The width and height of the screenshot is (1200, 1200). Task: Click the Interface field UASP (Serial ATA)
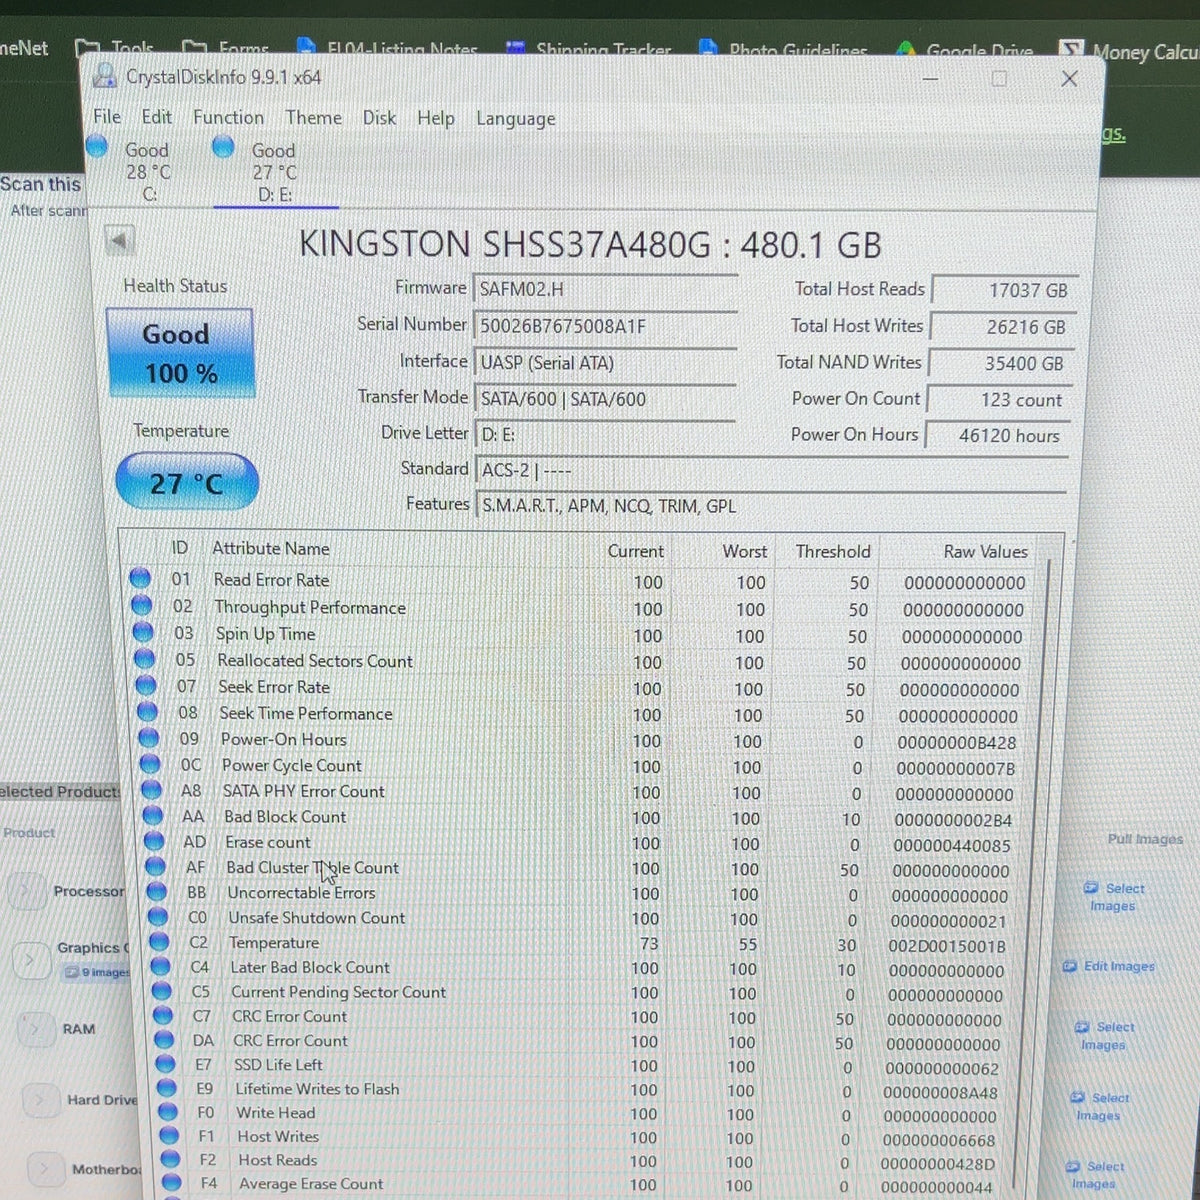coord(606,362)
